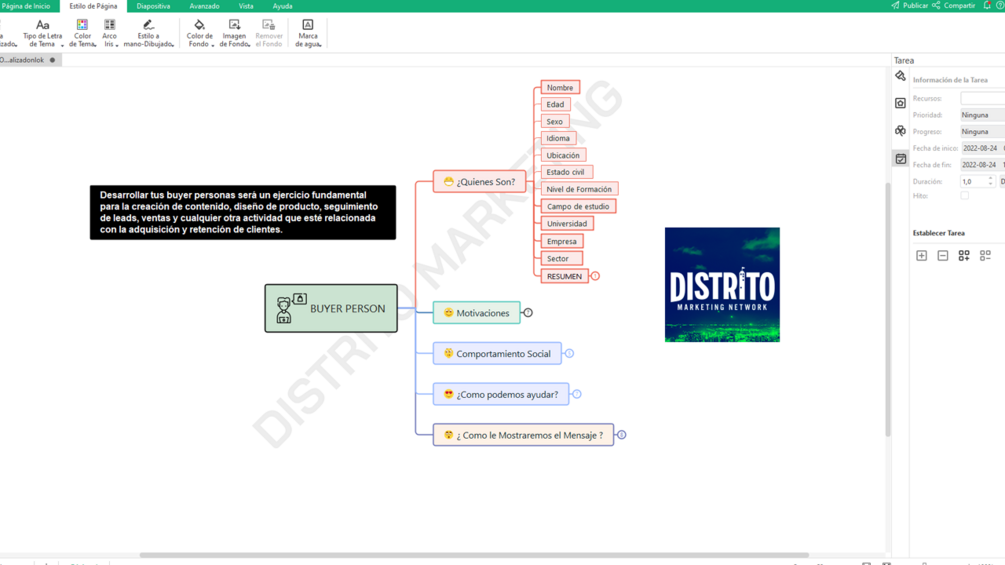Open the Ayuda tab

point(283,6)
